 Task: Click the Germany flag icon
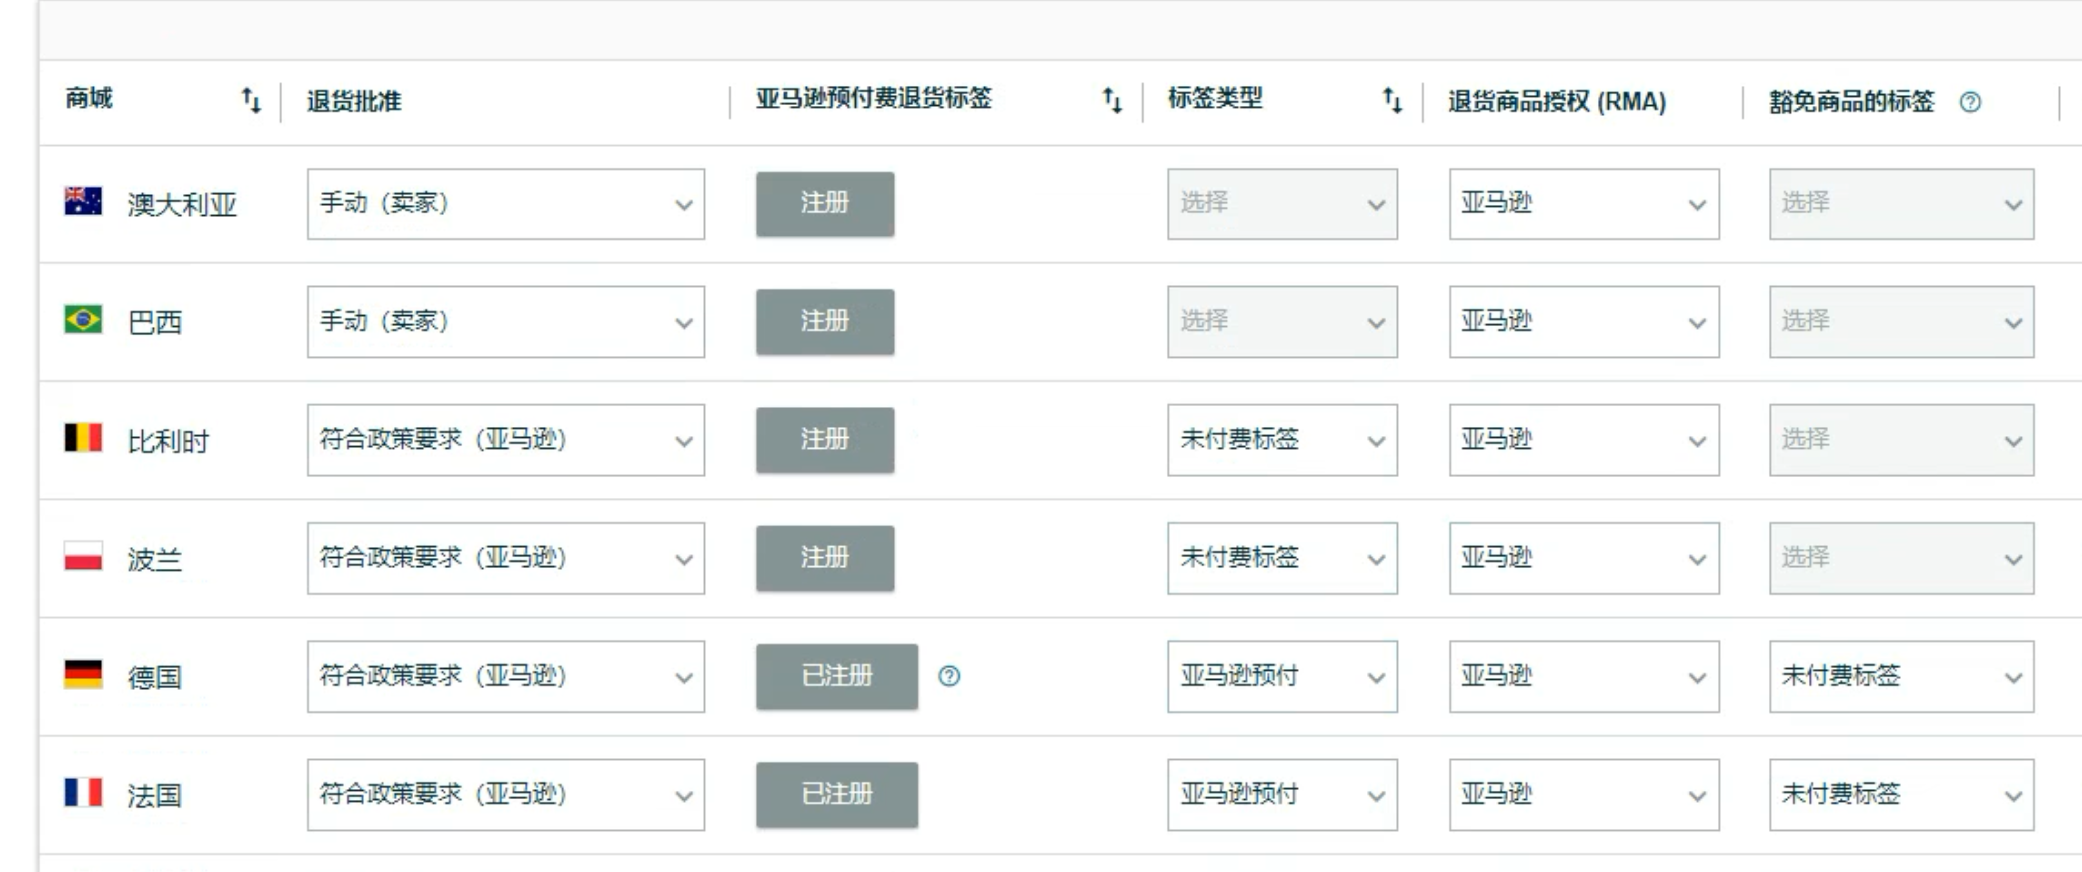click(83, 674)
